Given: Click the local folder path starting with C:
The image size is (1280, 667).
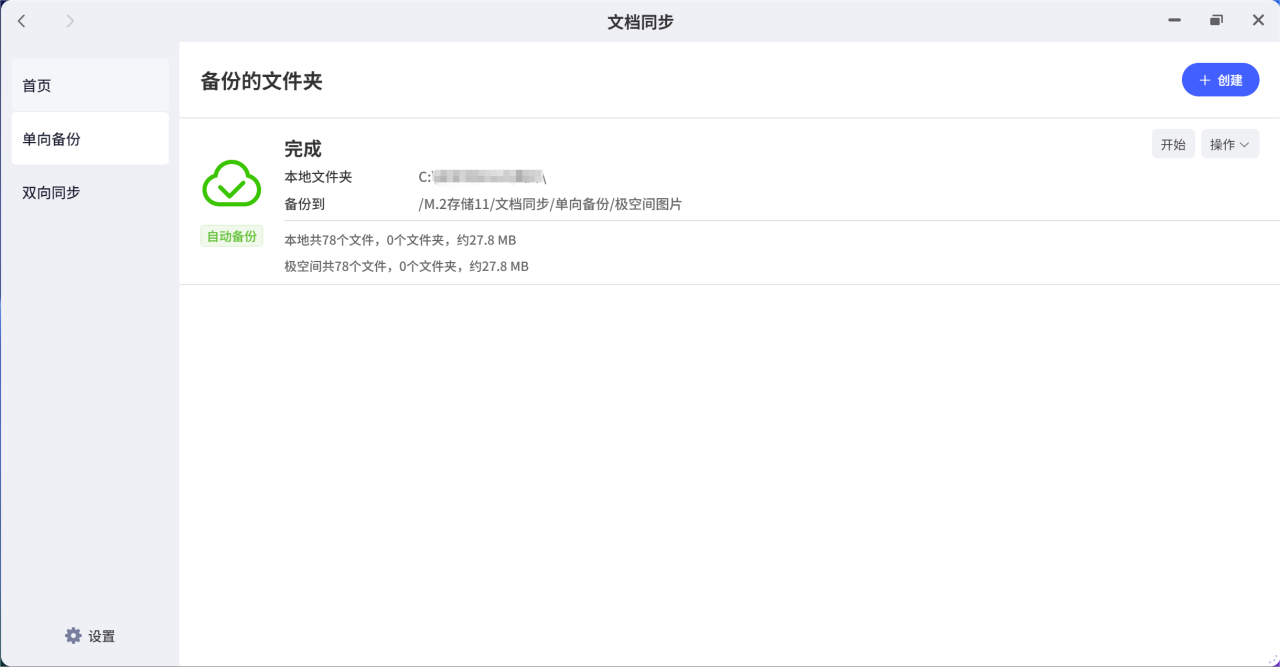Looking at the screenshot, I should [x=482, y=177].
